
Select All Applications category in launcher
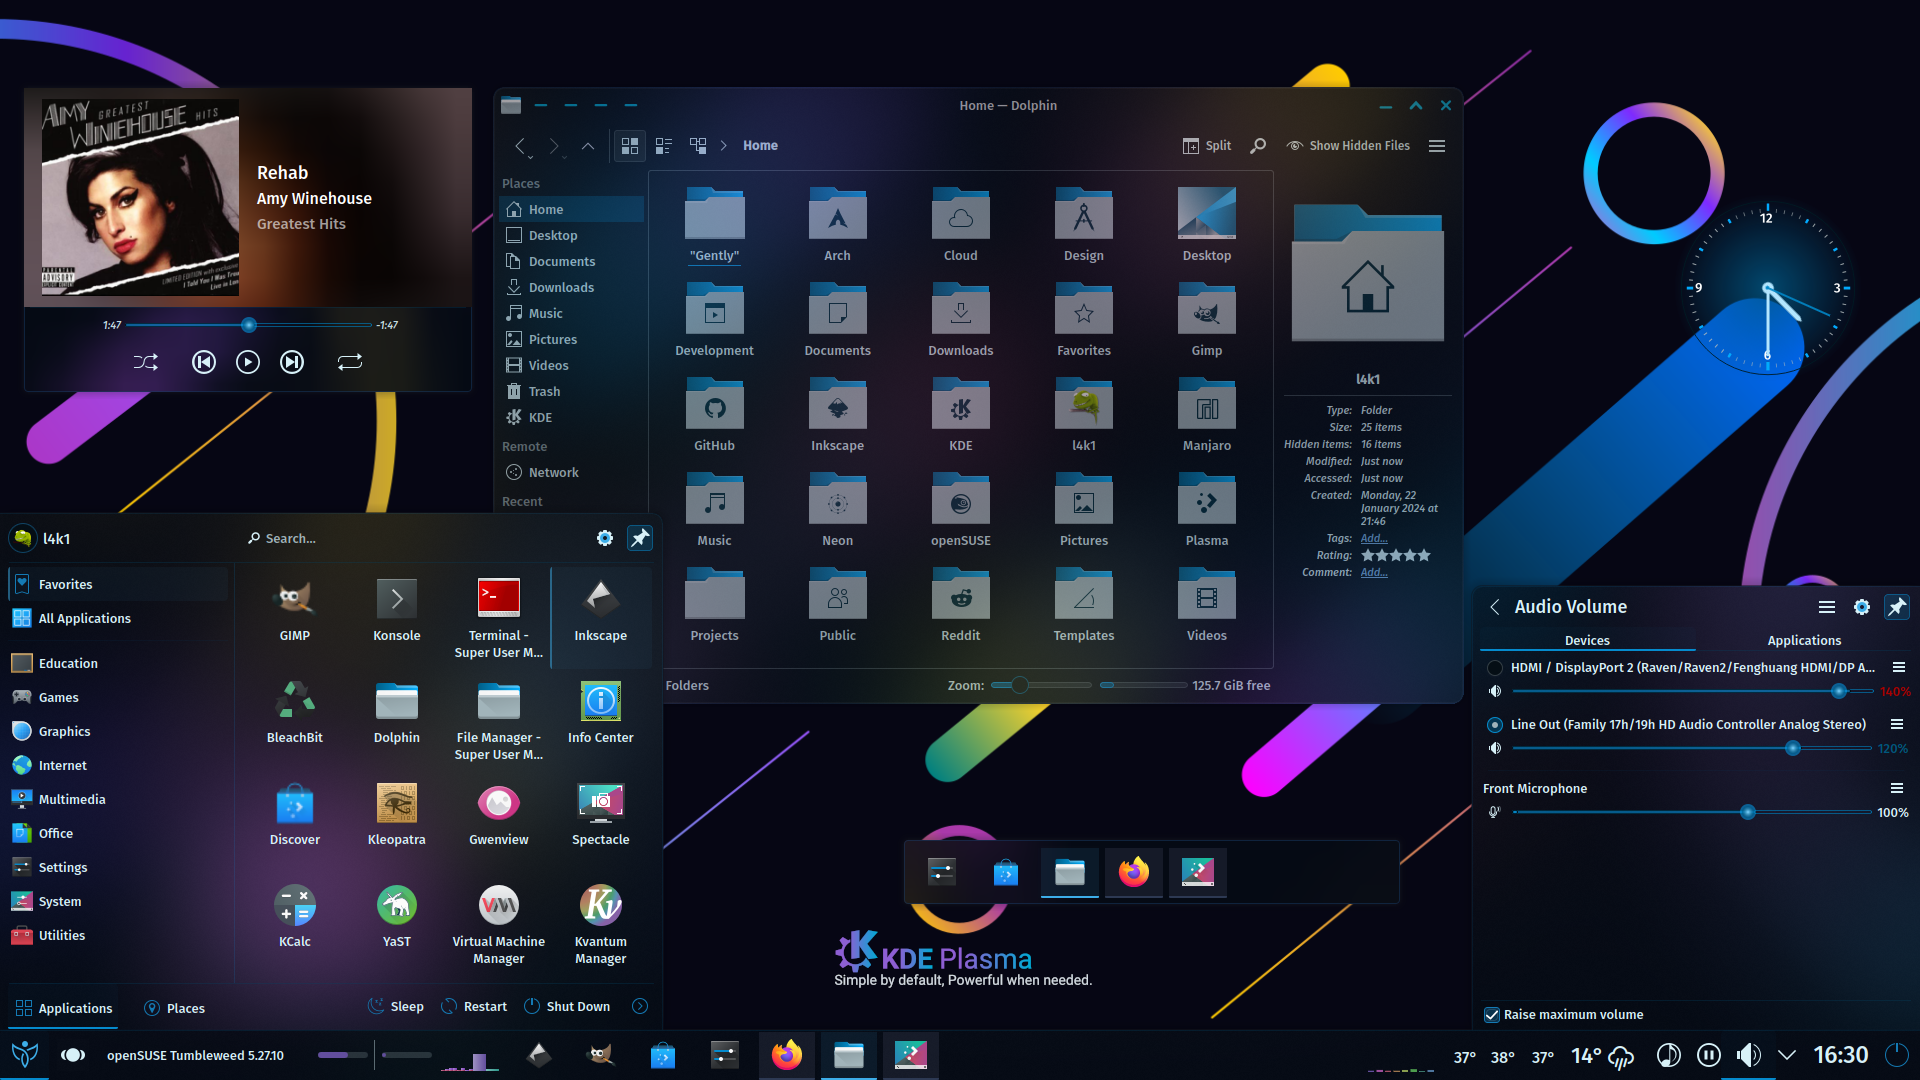(x=118, y=618)
